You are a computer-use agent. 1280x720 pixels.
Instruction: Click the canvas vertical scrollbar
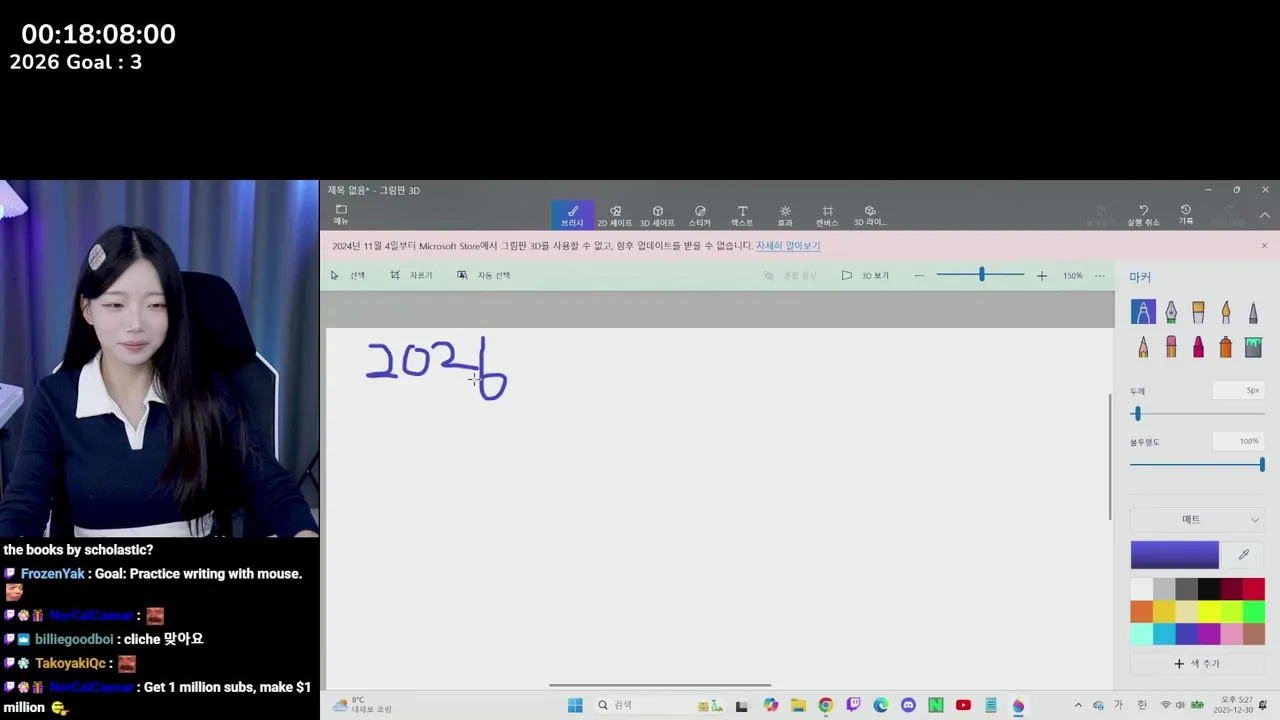point(1110,456)
